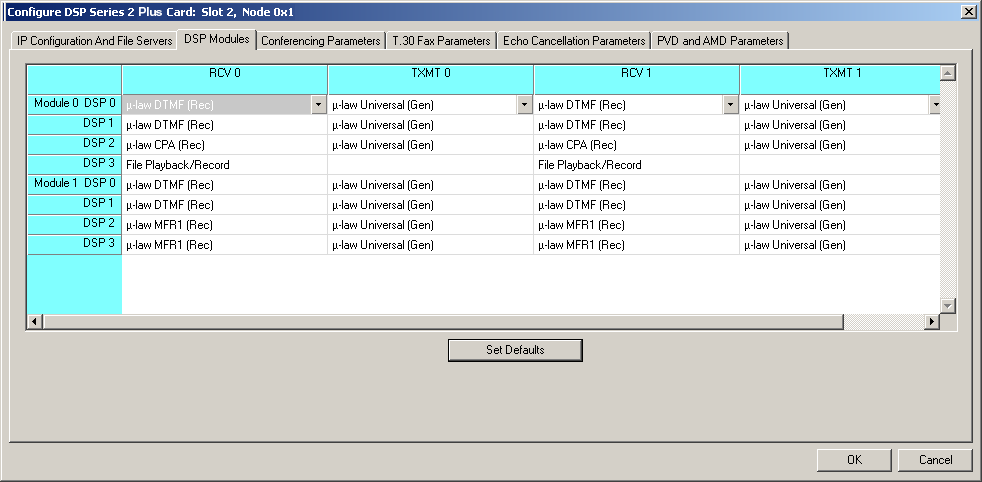The image size is (982, 482).
Task: Select DSP 3 µ-law MFR1 (Rec) cell in RCV 0
Action: [224, 244]
